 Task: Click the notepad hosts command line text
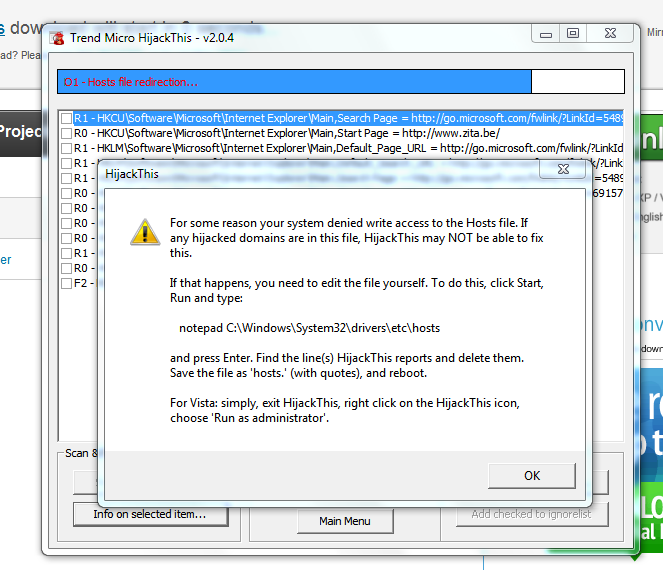[310, 328]
